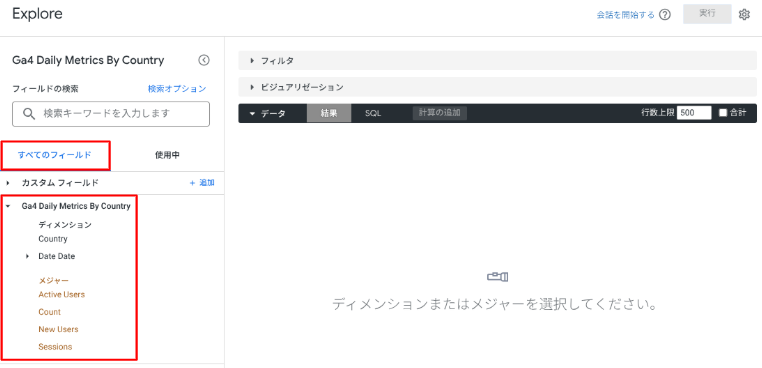Select the Count measure

pos(50,312)
